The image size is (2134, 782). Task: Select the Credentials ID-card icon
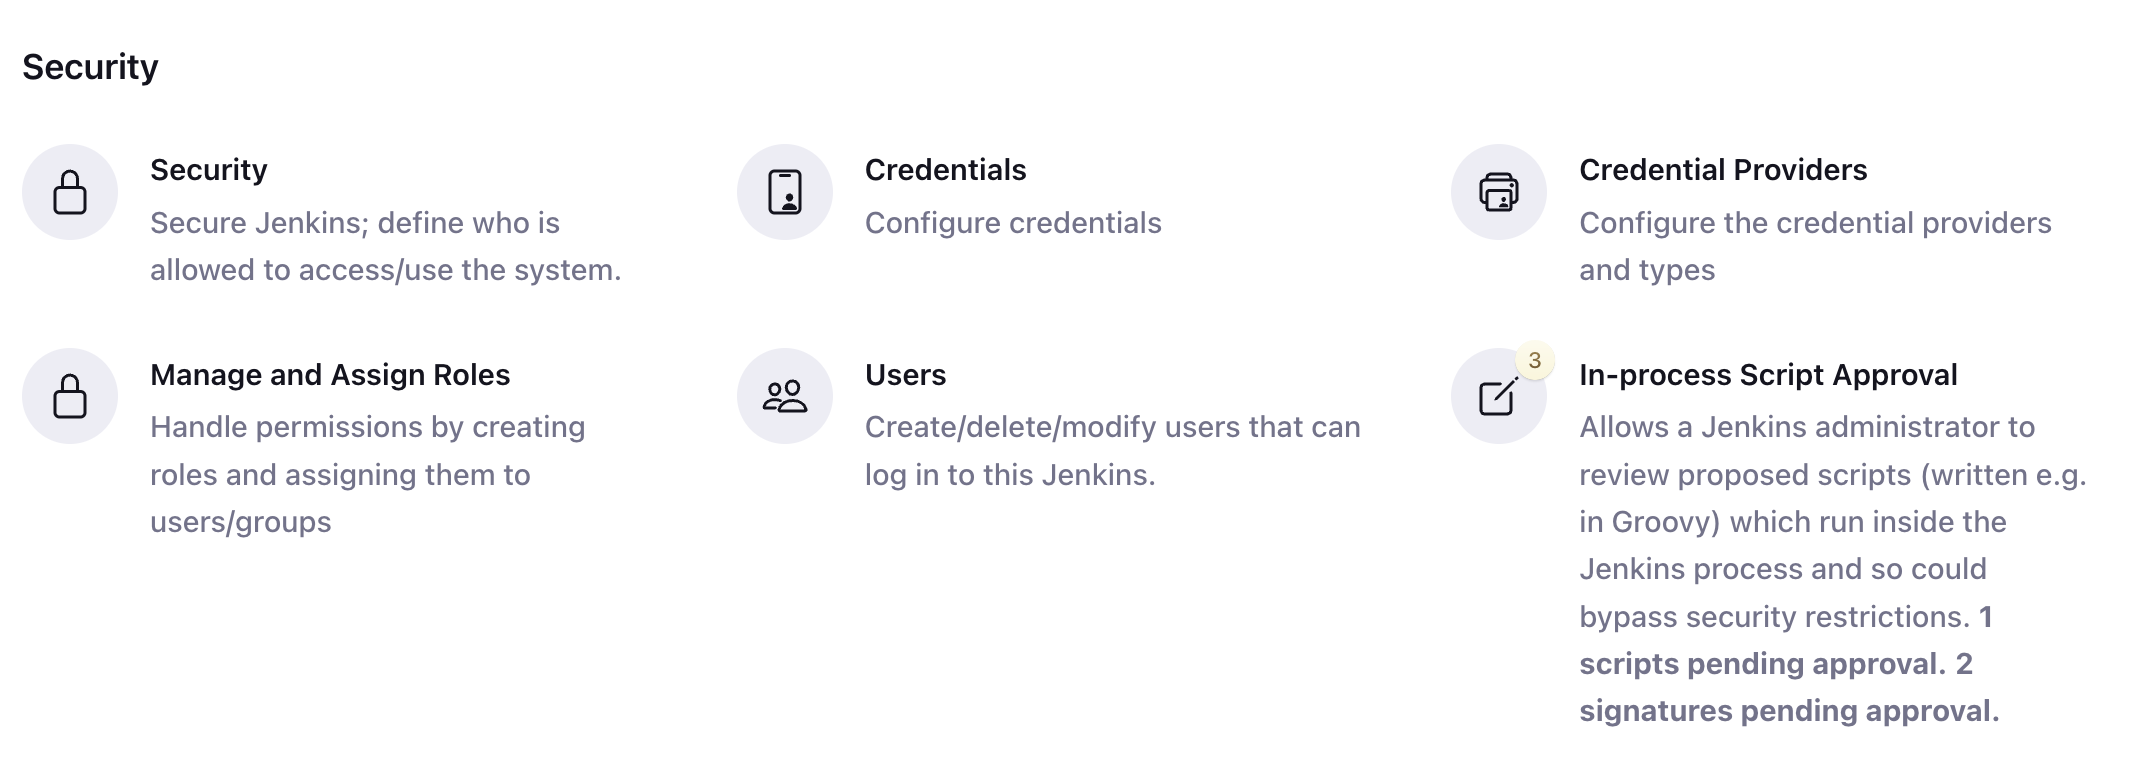coord(786,191)
